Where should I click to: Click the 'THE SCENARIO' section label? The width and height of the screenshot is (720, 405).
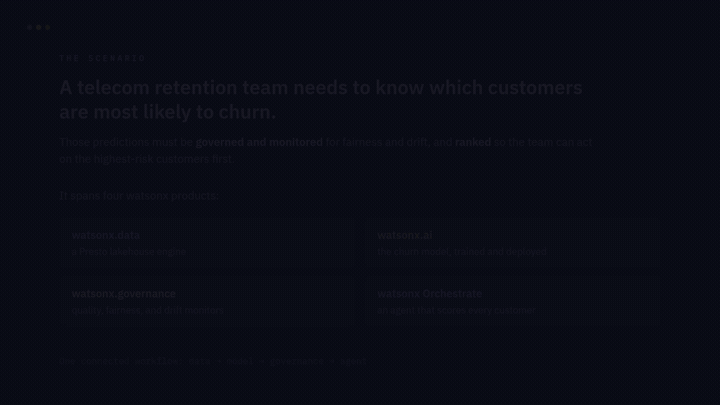[102, 58]
